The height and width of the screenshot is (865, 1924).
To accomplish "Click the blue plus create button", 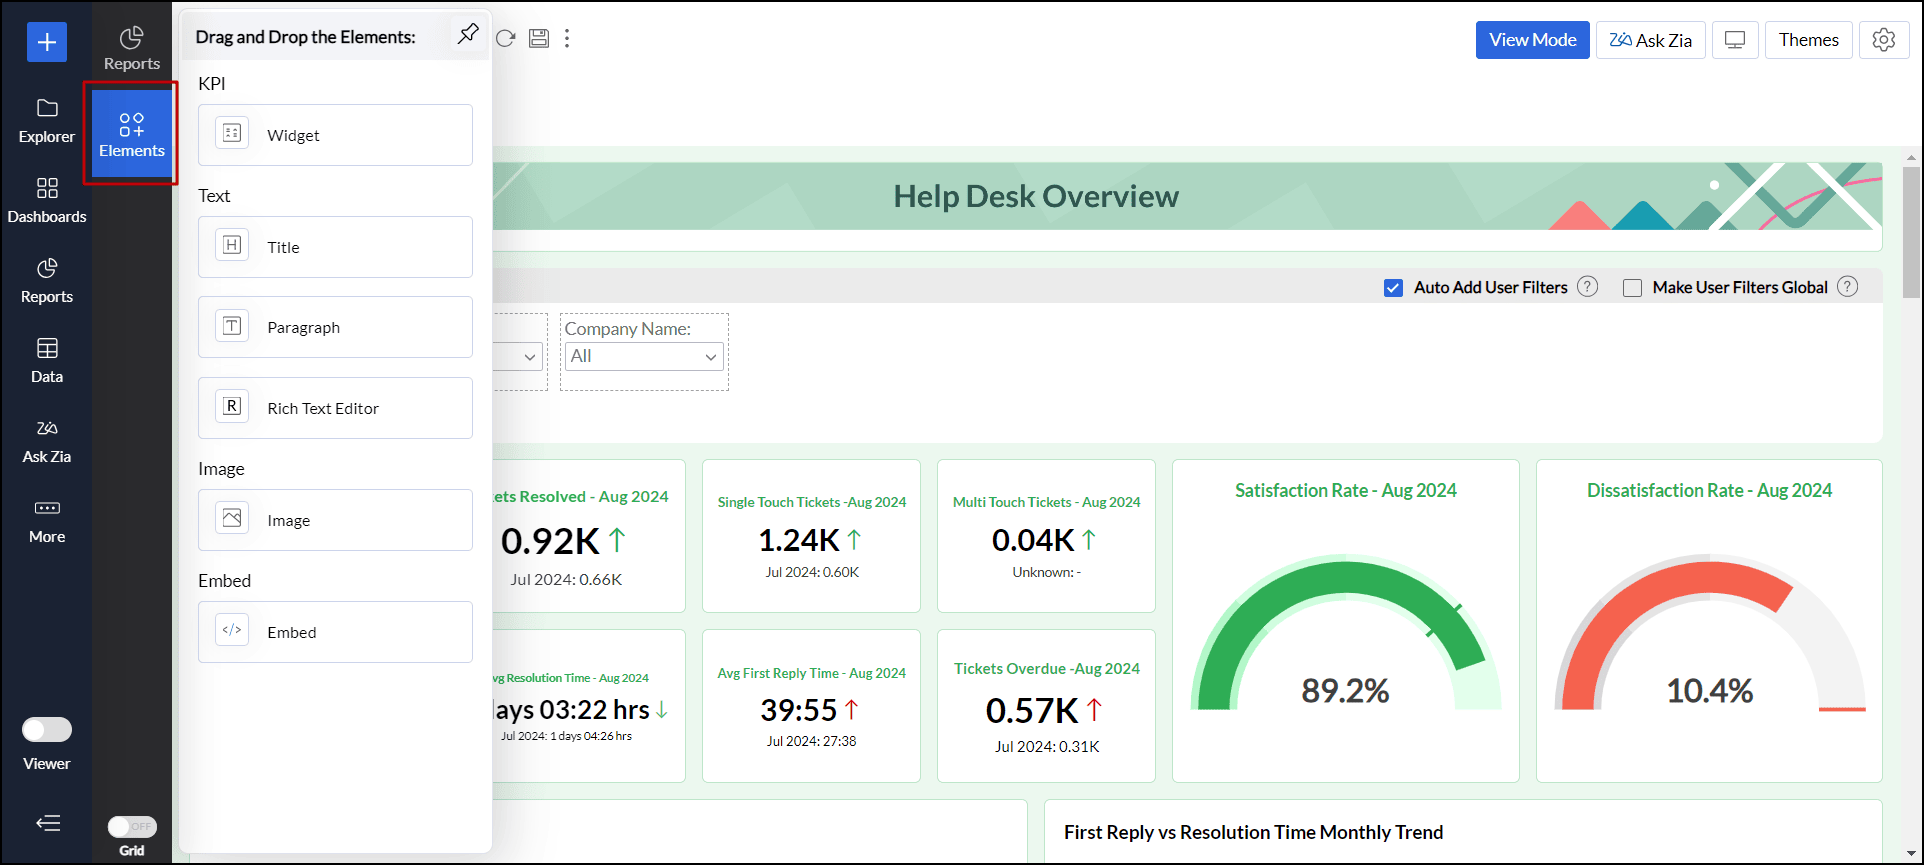I will [x=47, y=42].
